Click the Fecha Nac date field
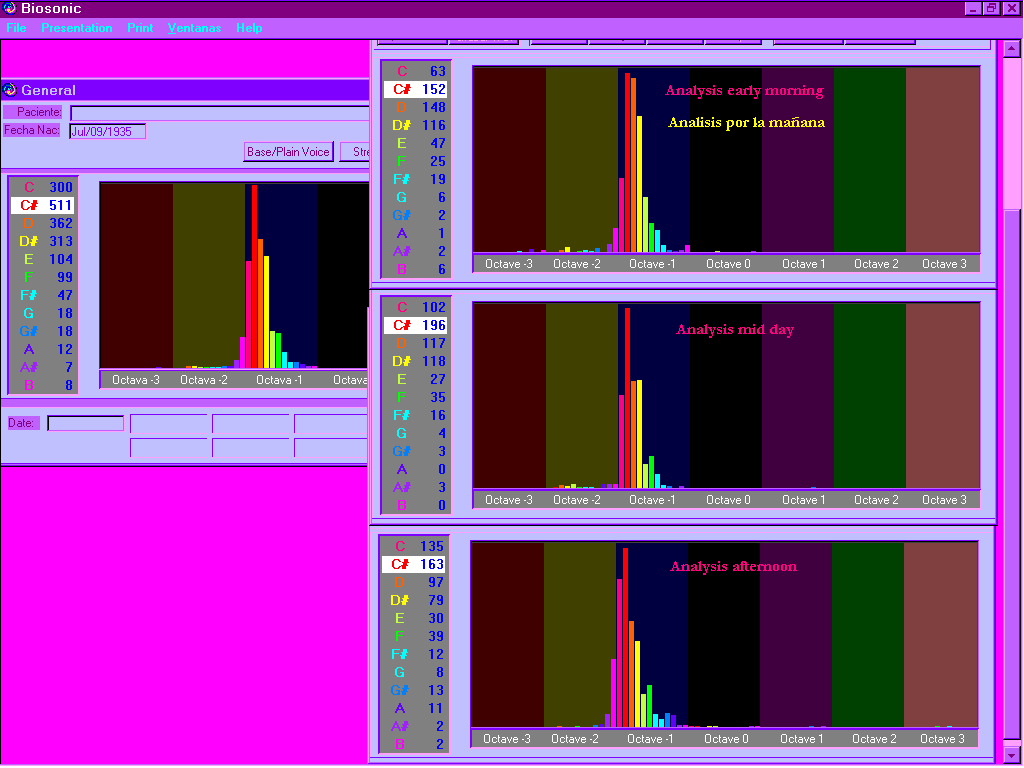 [x=107, y=131]
